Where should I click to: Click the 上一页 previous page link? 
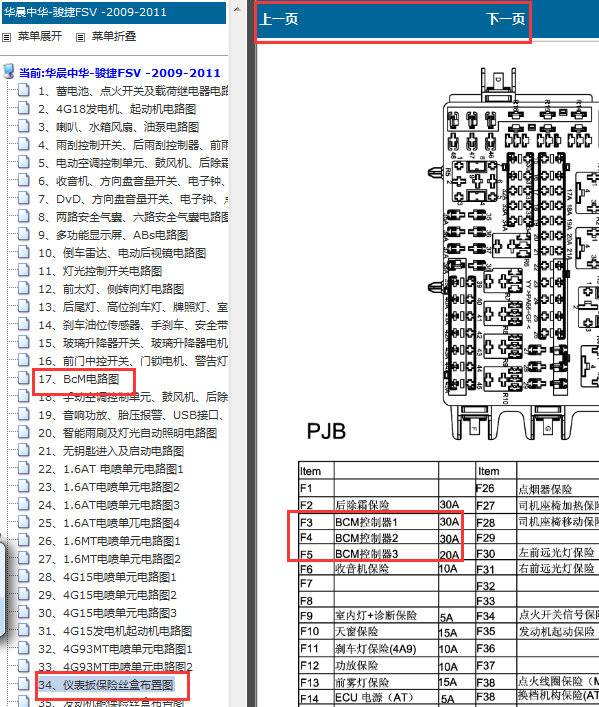coord(279,19)
